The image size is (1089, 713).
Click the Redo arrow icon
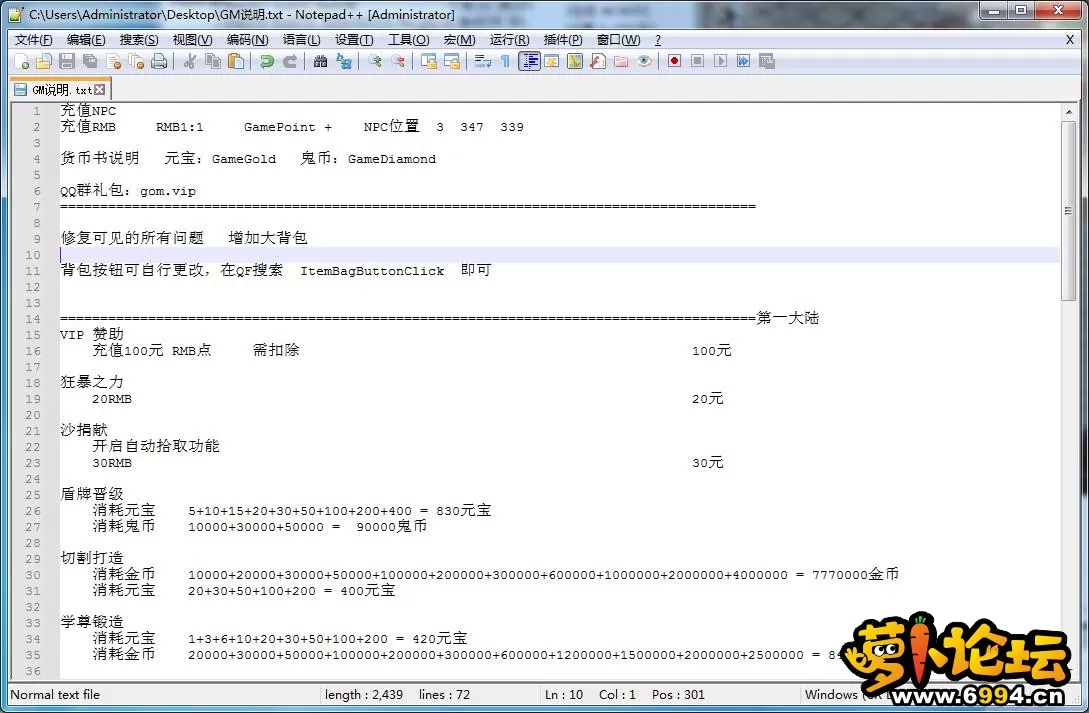(x=290, y=62)
